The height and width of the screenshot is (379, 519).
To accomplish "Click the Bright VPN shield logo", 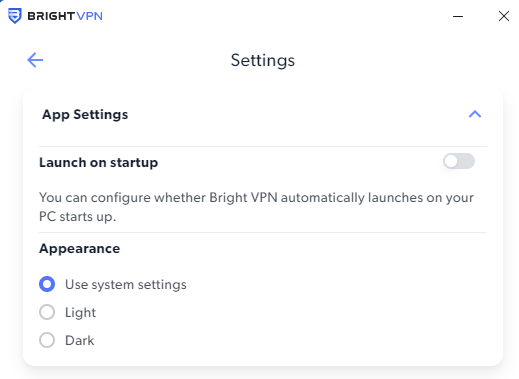I will coord(15,16).
